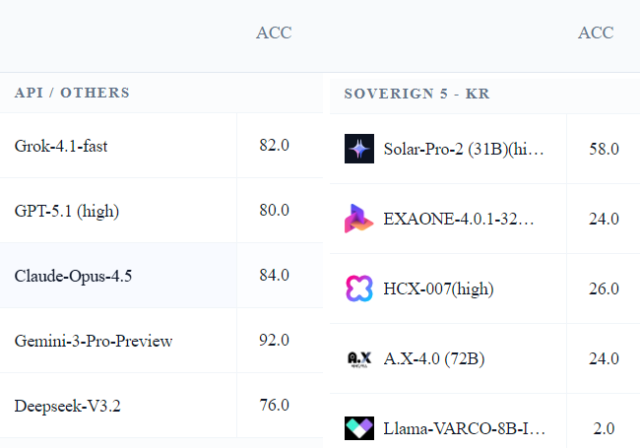The image size is (640, 448).
Task: Select the API / OTHERS section header
Action: coord(72,93)
